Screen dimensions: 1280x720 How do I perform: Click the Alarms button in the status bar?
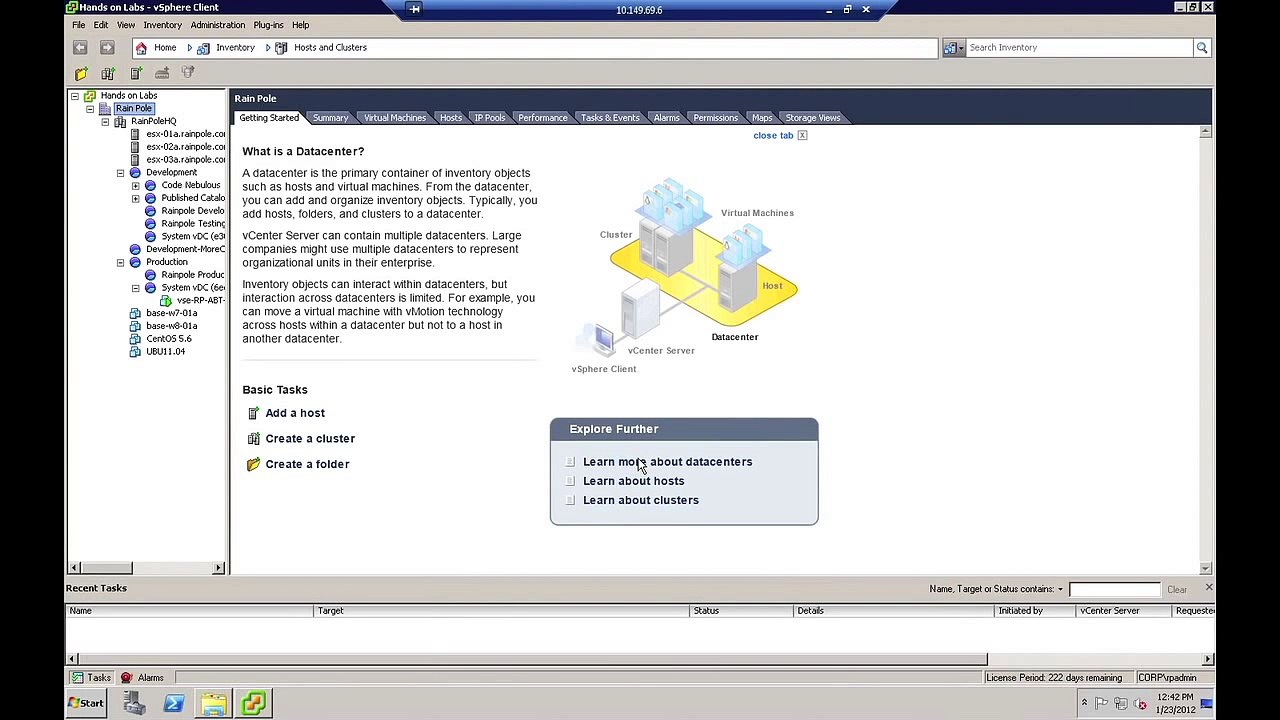pos(142,678)
